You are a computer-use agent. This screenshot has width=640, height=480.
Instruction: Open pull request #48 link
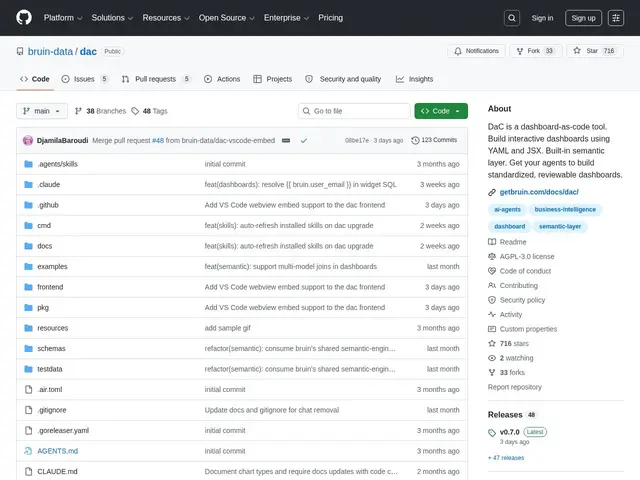pyautogui.click(x=158, y=140)
